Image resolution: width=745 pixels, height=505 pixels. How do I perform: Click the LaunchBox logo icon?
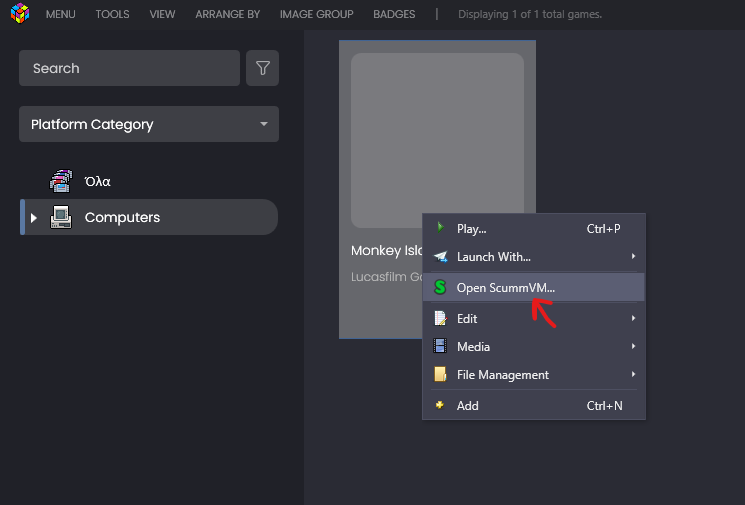tap(19, 14)
